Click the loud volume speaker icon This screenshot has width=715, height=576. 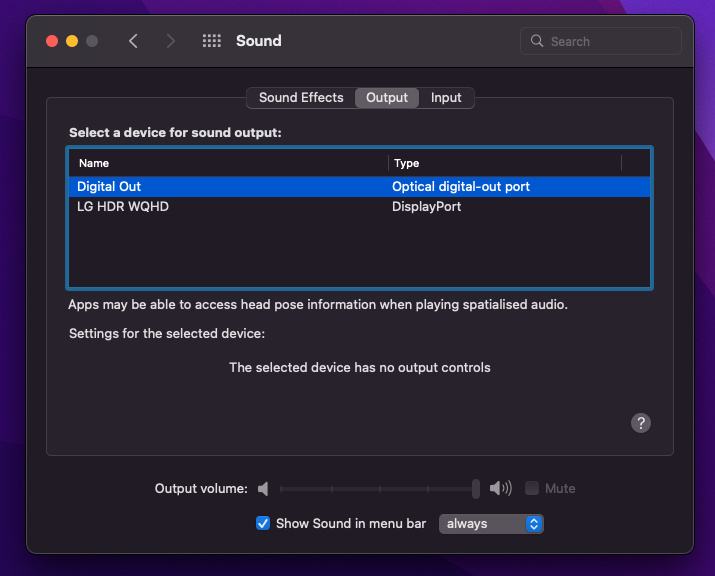(500, 489)
